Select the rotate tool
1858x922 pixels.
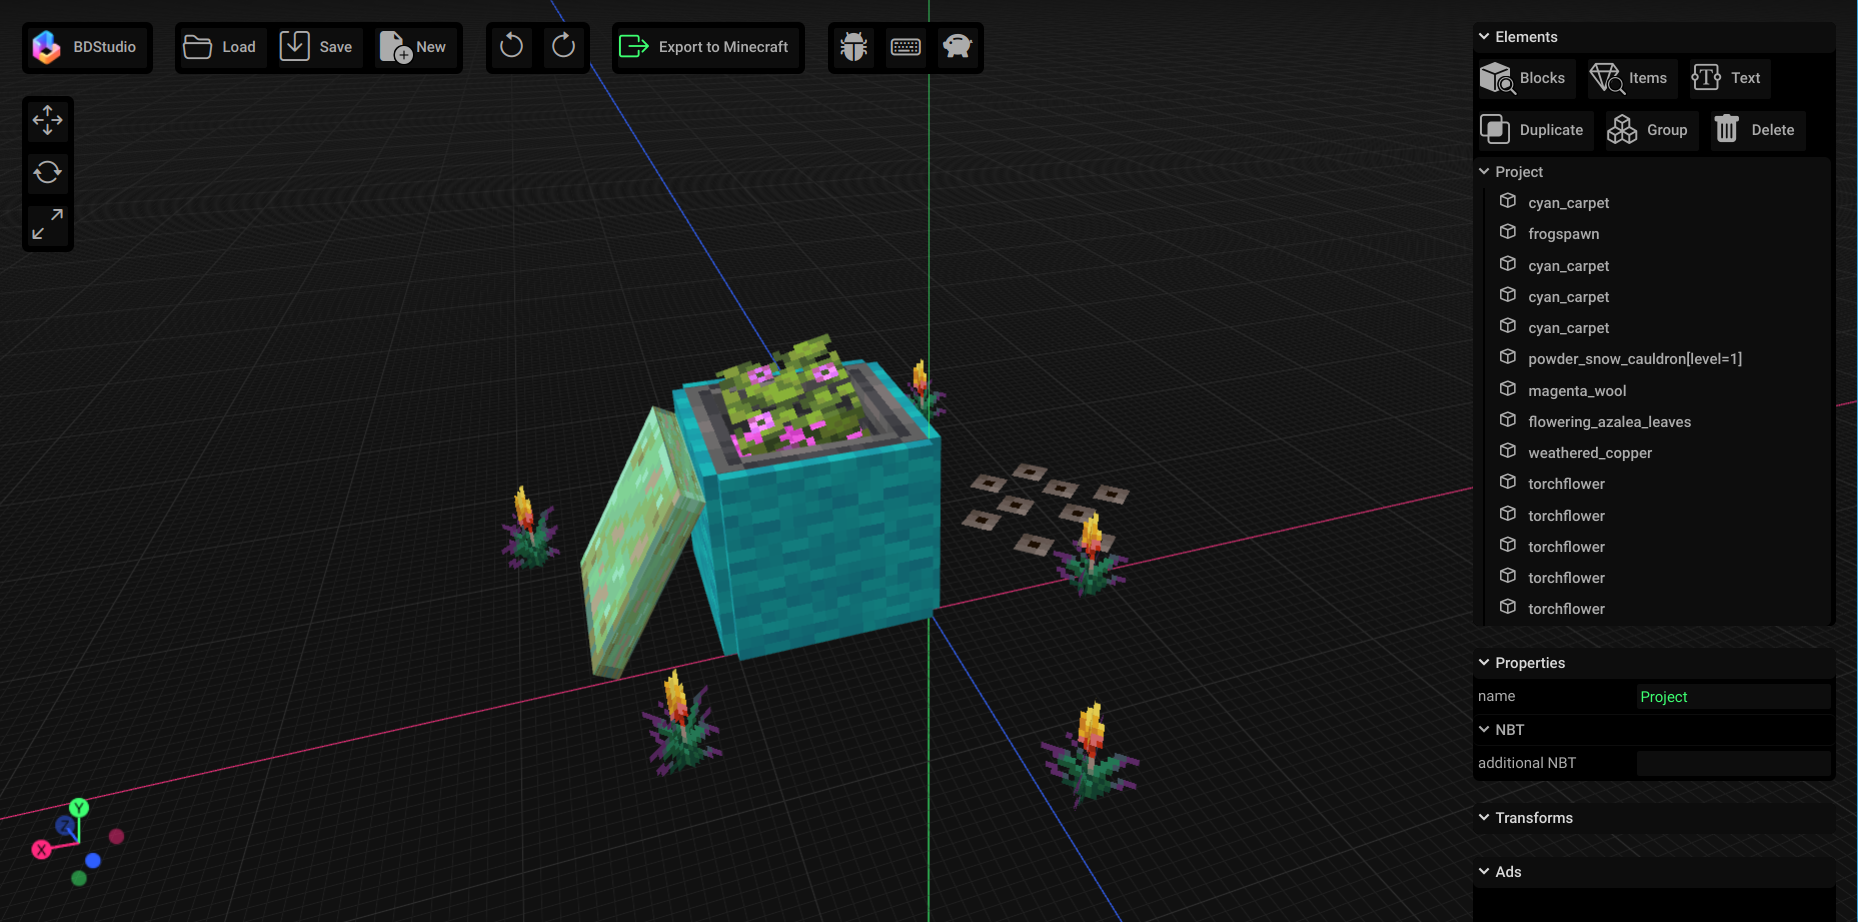(x=47, y=173)
